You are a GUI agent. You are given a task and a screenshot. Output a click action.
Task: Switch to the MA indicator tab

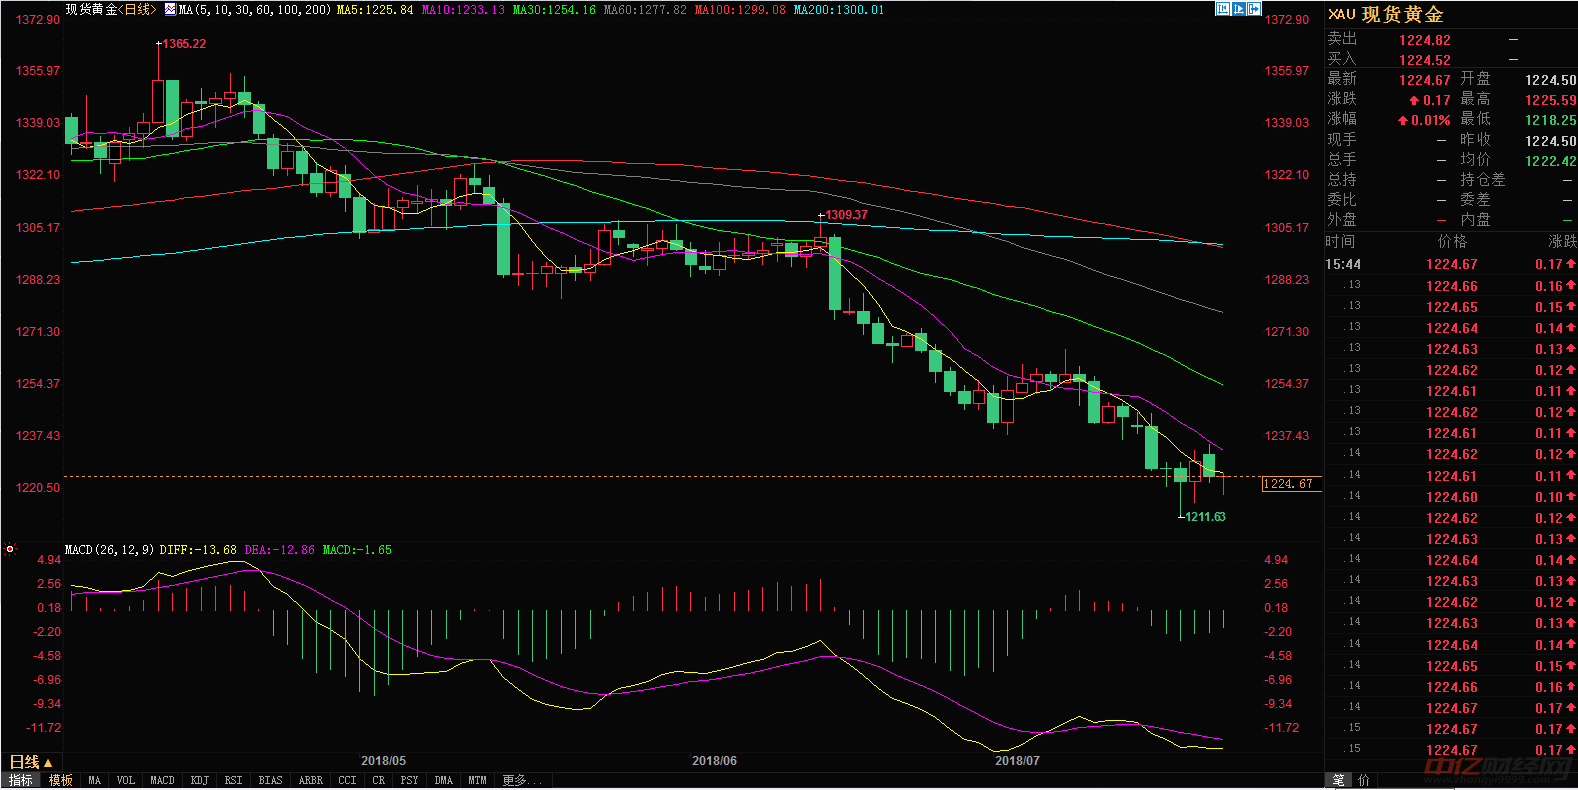pyautogui.click(x=95, y=780)
